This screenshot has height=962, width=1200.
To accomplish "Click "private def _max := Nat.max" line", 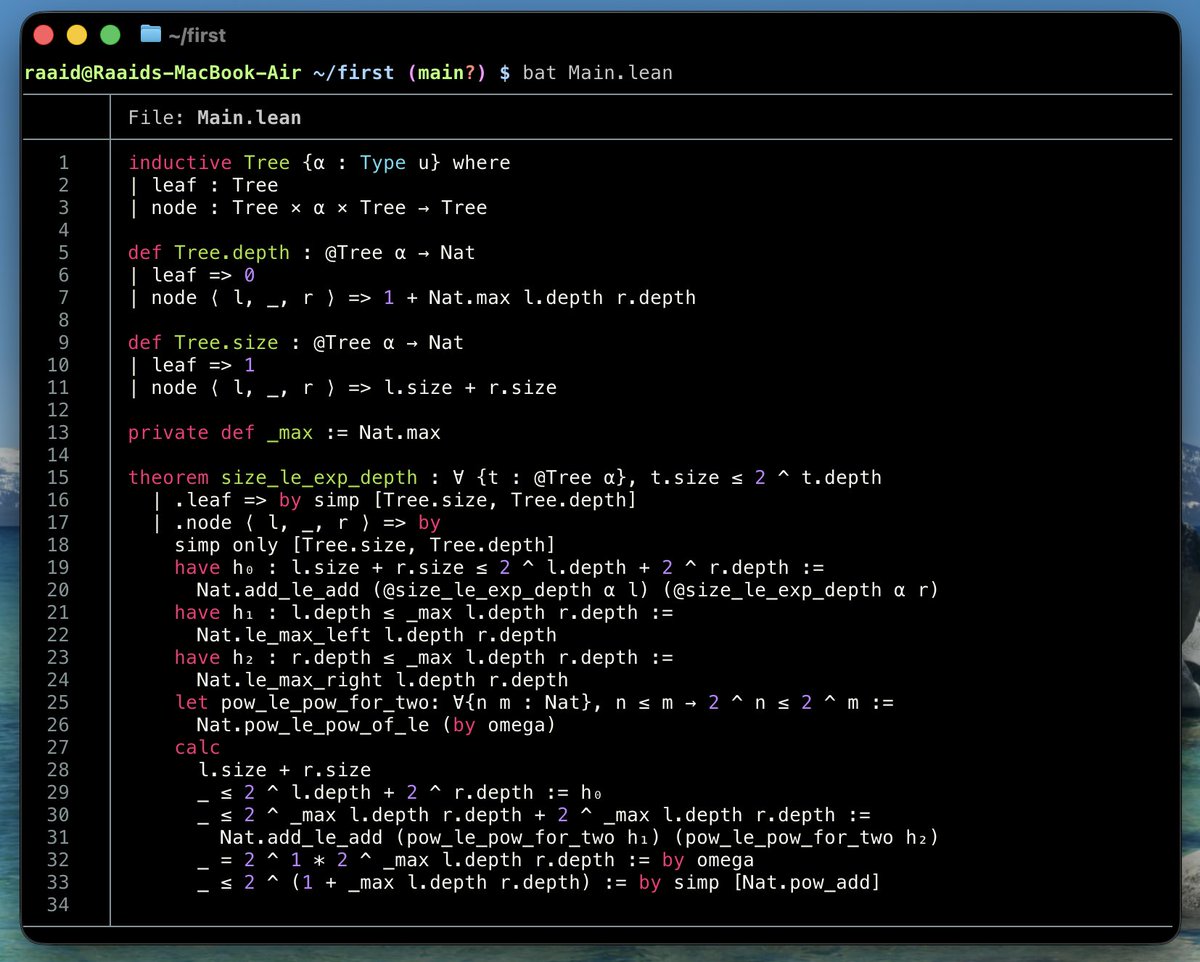I will tap(284, 433).
